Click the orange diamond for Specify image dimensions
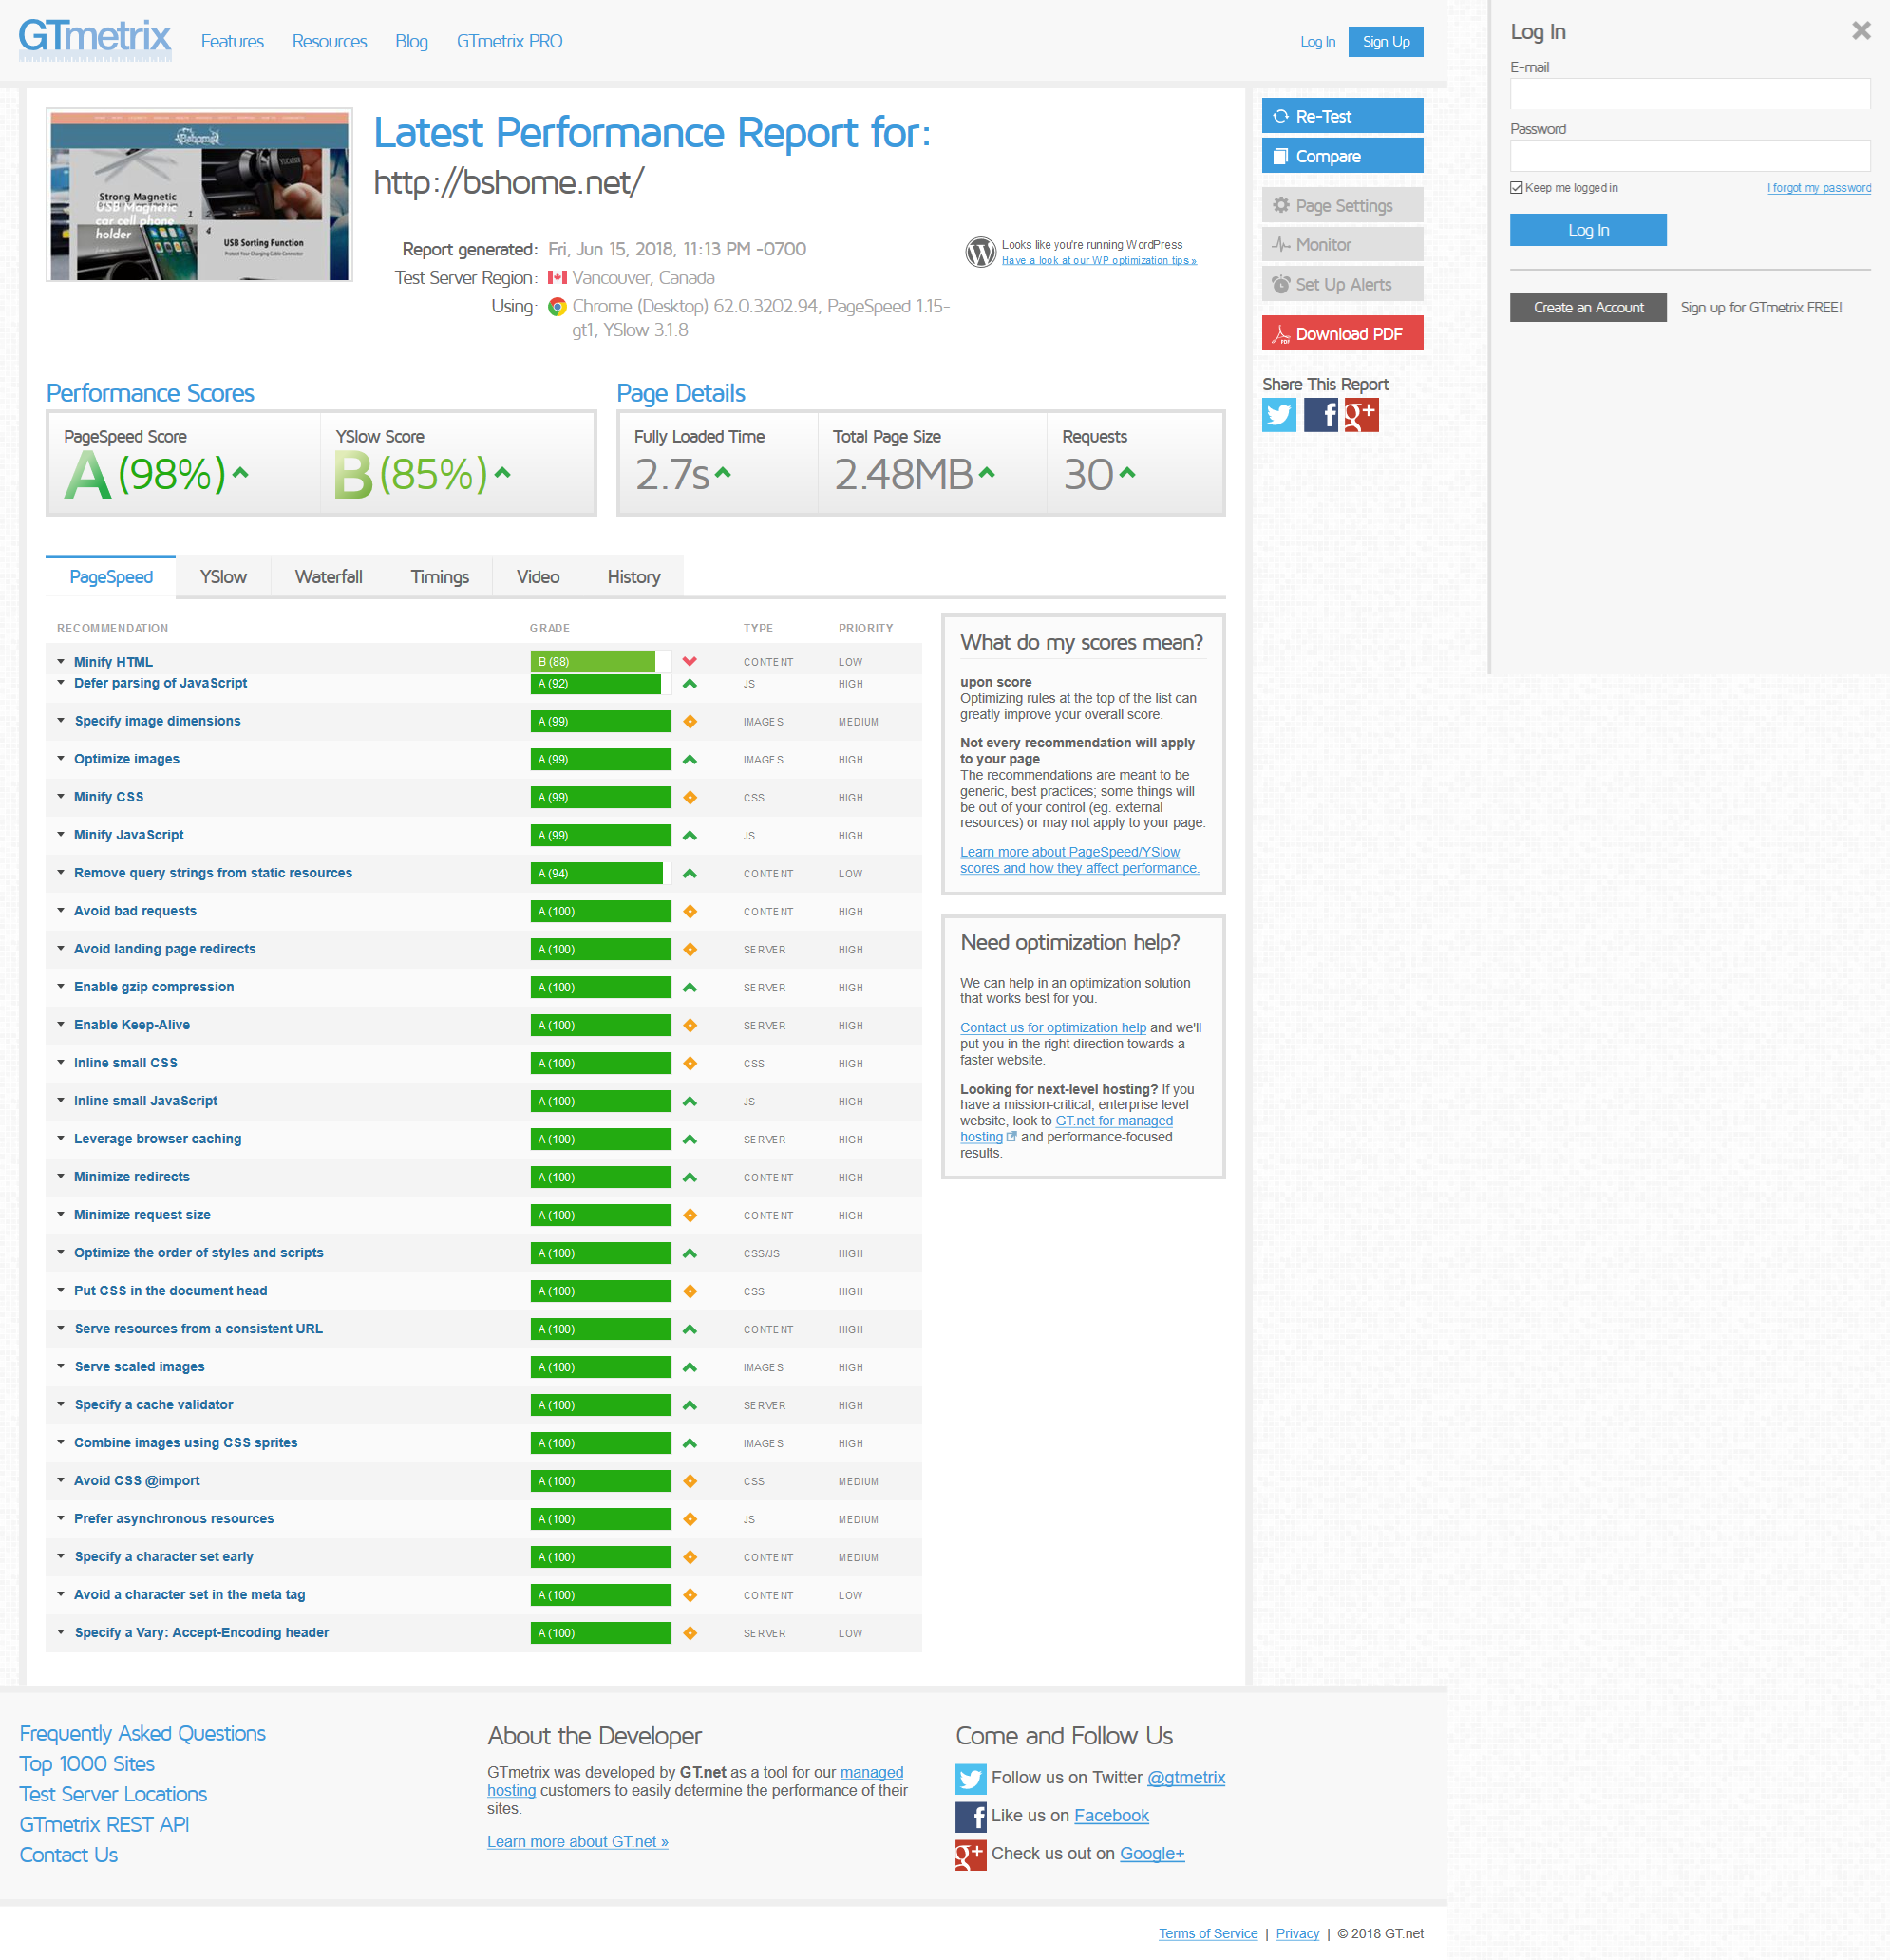Viewport: 1890px width, 1960px height. coord(690,722)
